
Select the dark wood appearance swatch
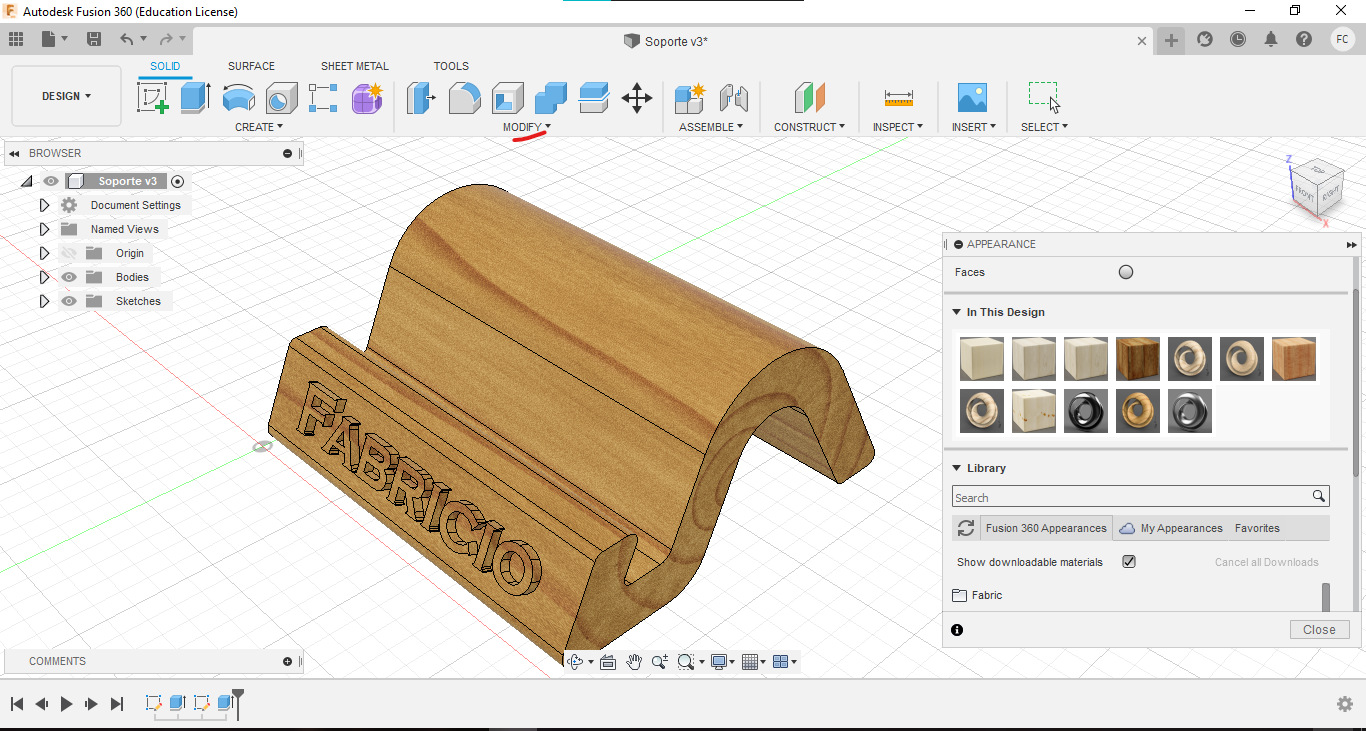click(x=1138, y=359)
